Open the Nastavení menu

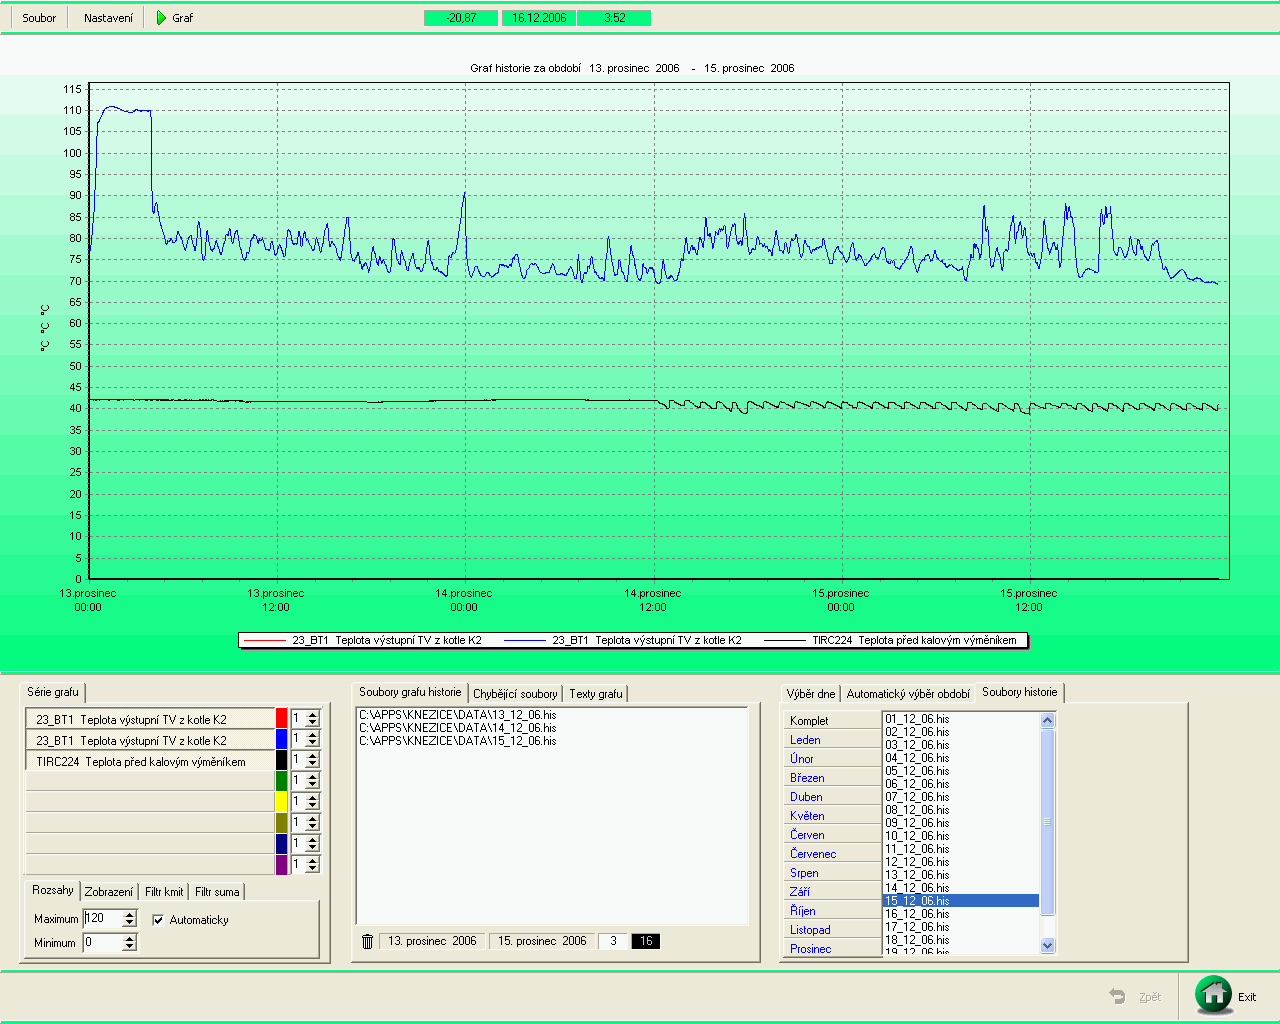coord(108,18)
